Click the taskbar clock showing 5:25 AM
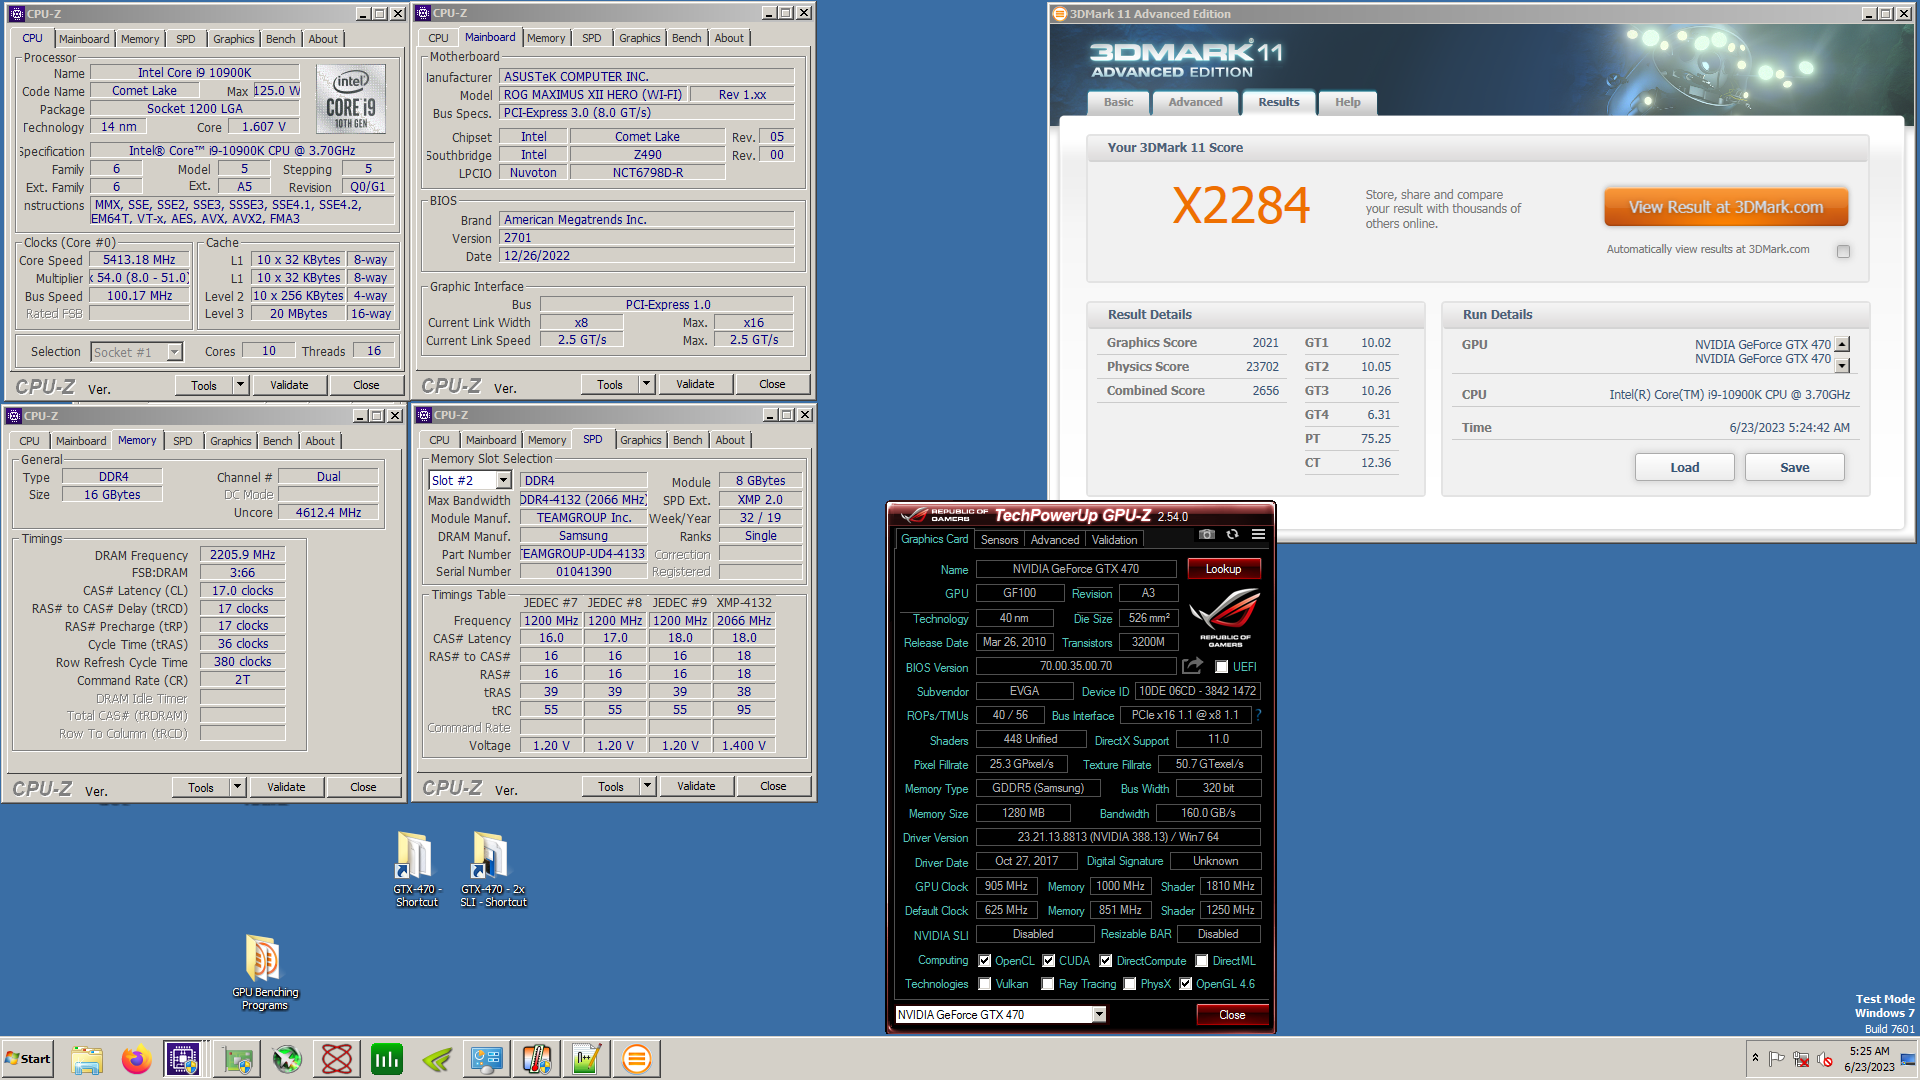Screen dimensions: 1920x1080 [x=1869, y=1059]
